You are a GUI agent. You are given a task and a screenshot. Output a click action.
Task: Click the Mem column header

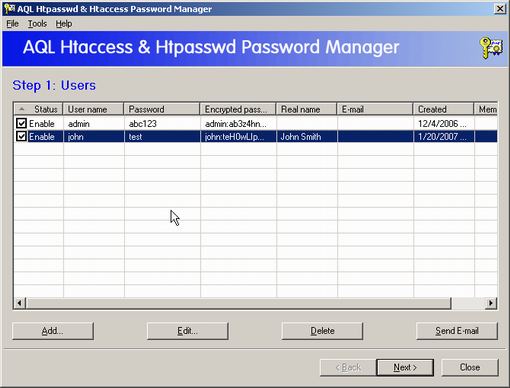tap(486, 109)
